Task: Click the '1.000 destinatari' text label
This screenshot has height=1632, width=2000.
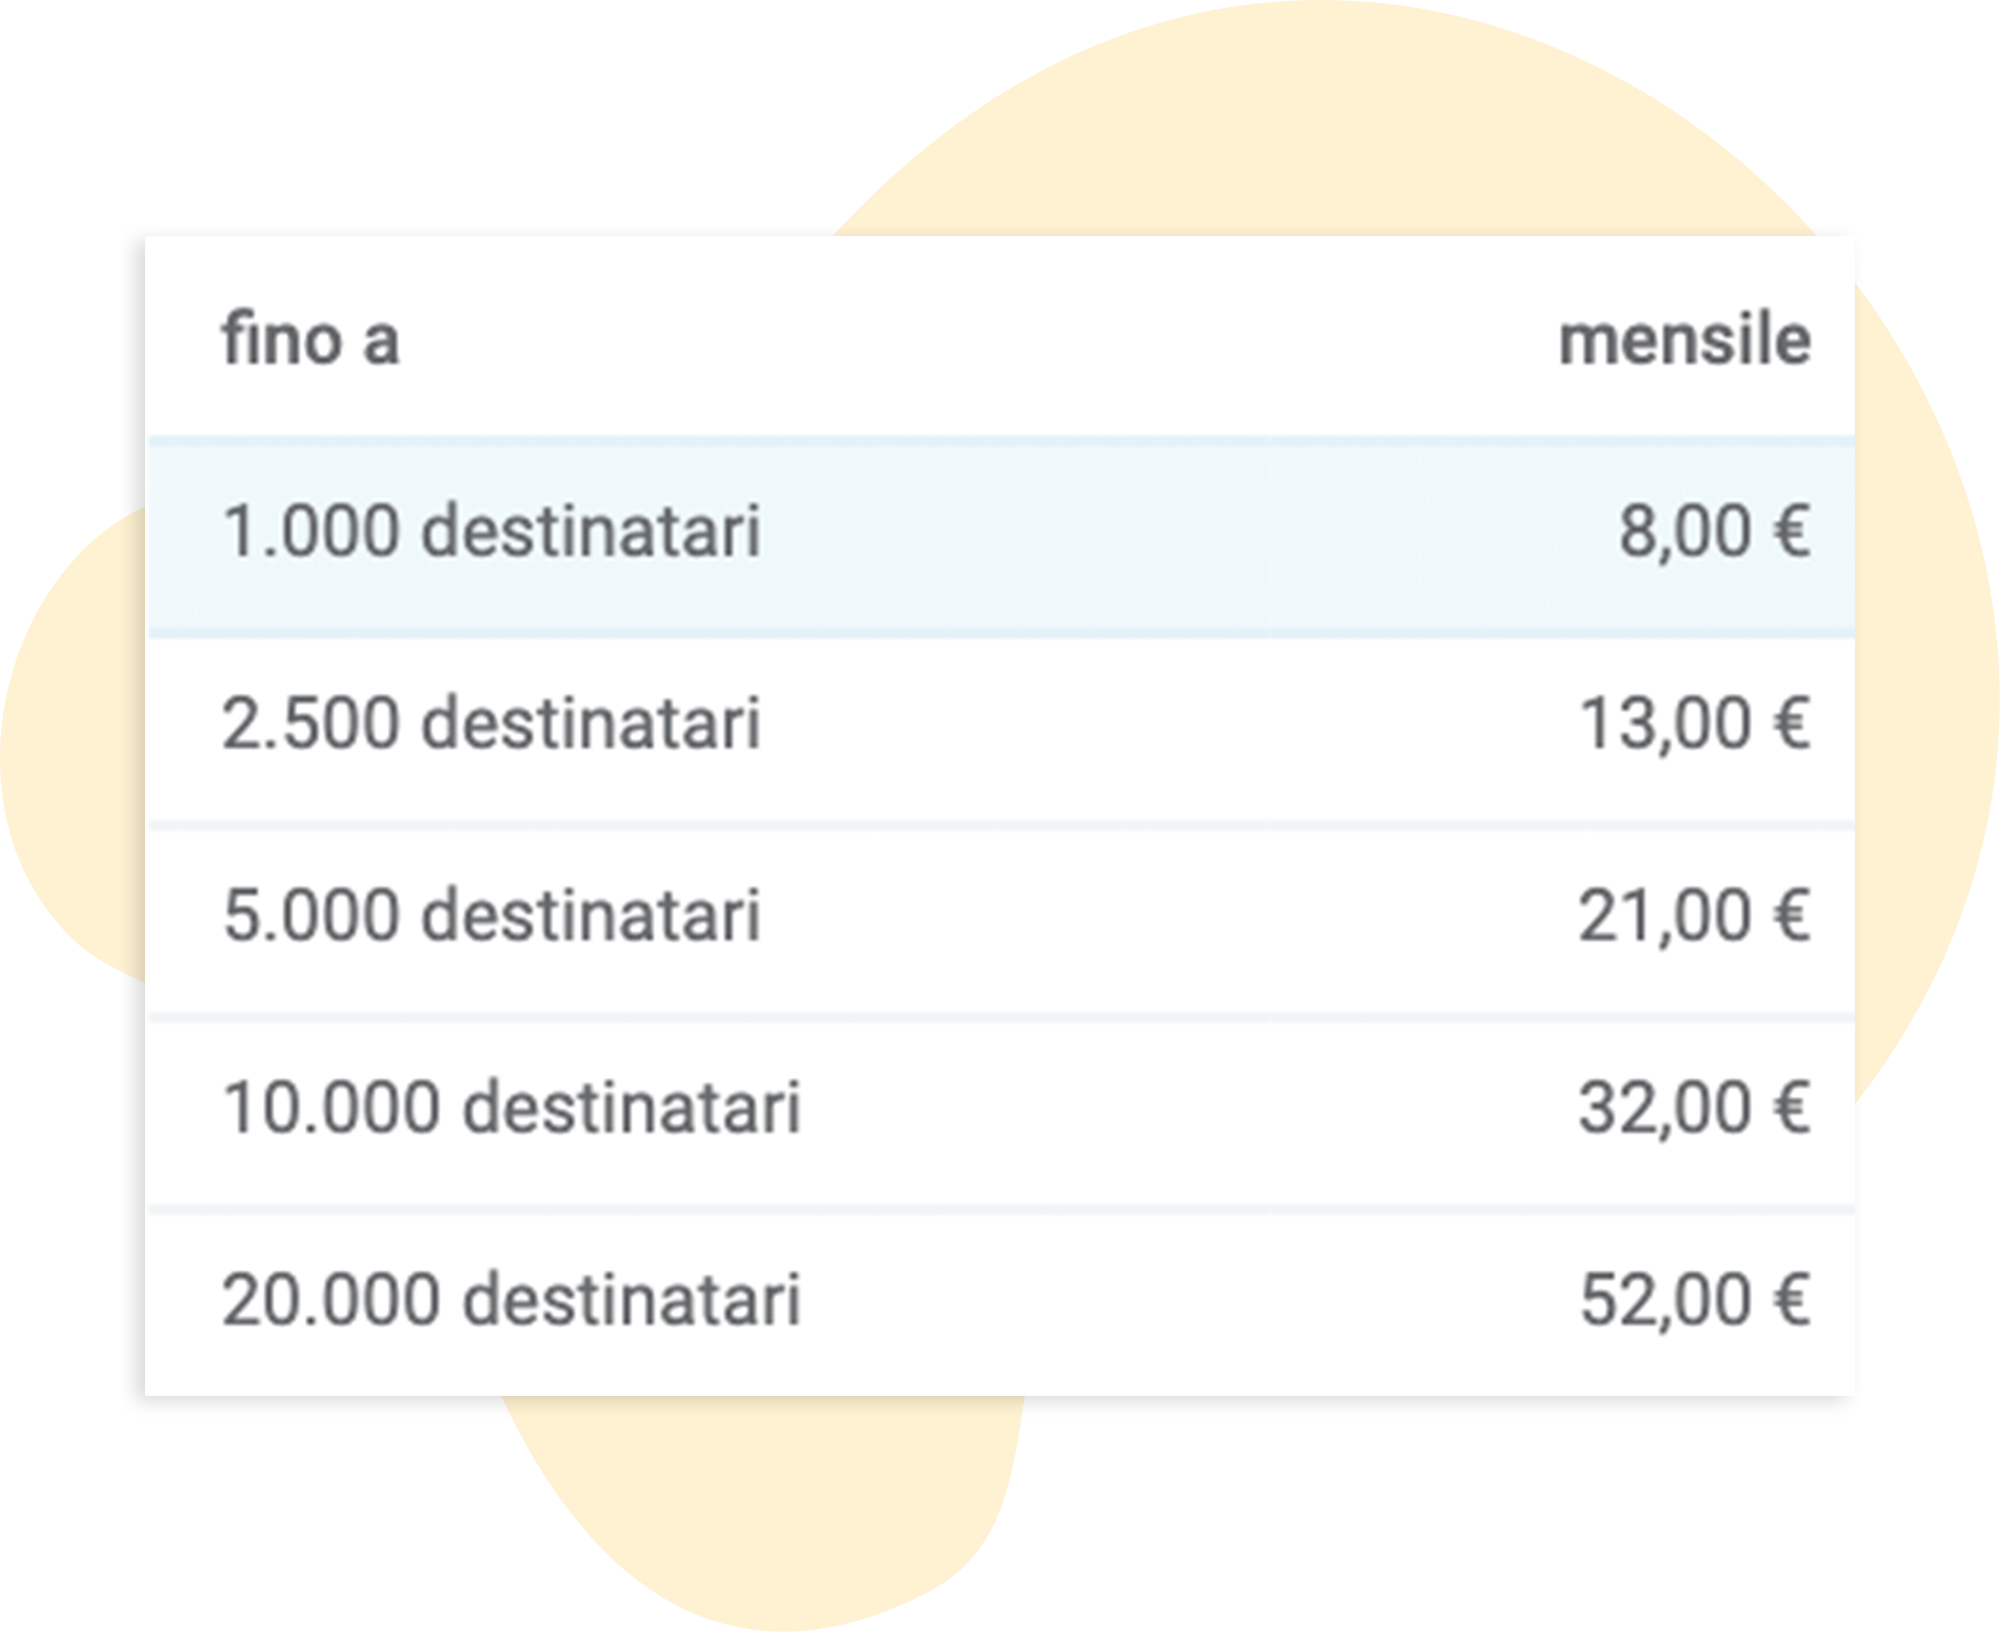Action: (x=491, y=530)
